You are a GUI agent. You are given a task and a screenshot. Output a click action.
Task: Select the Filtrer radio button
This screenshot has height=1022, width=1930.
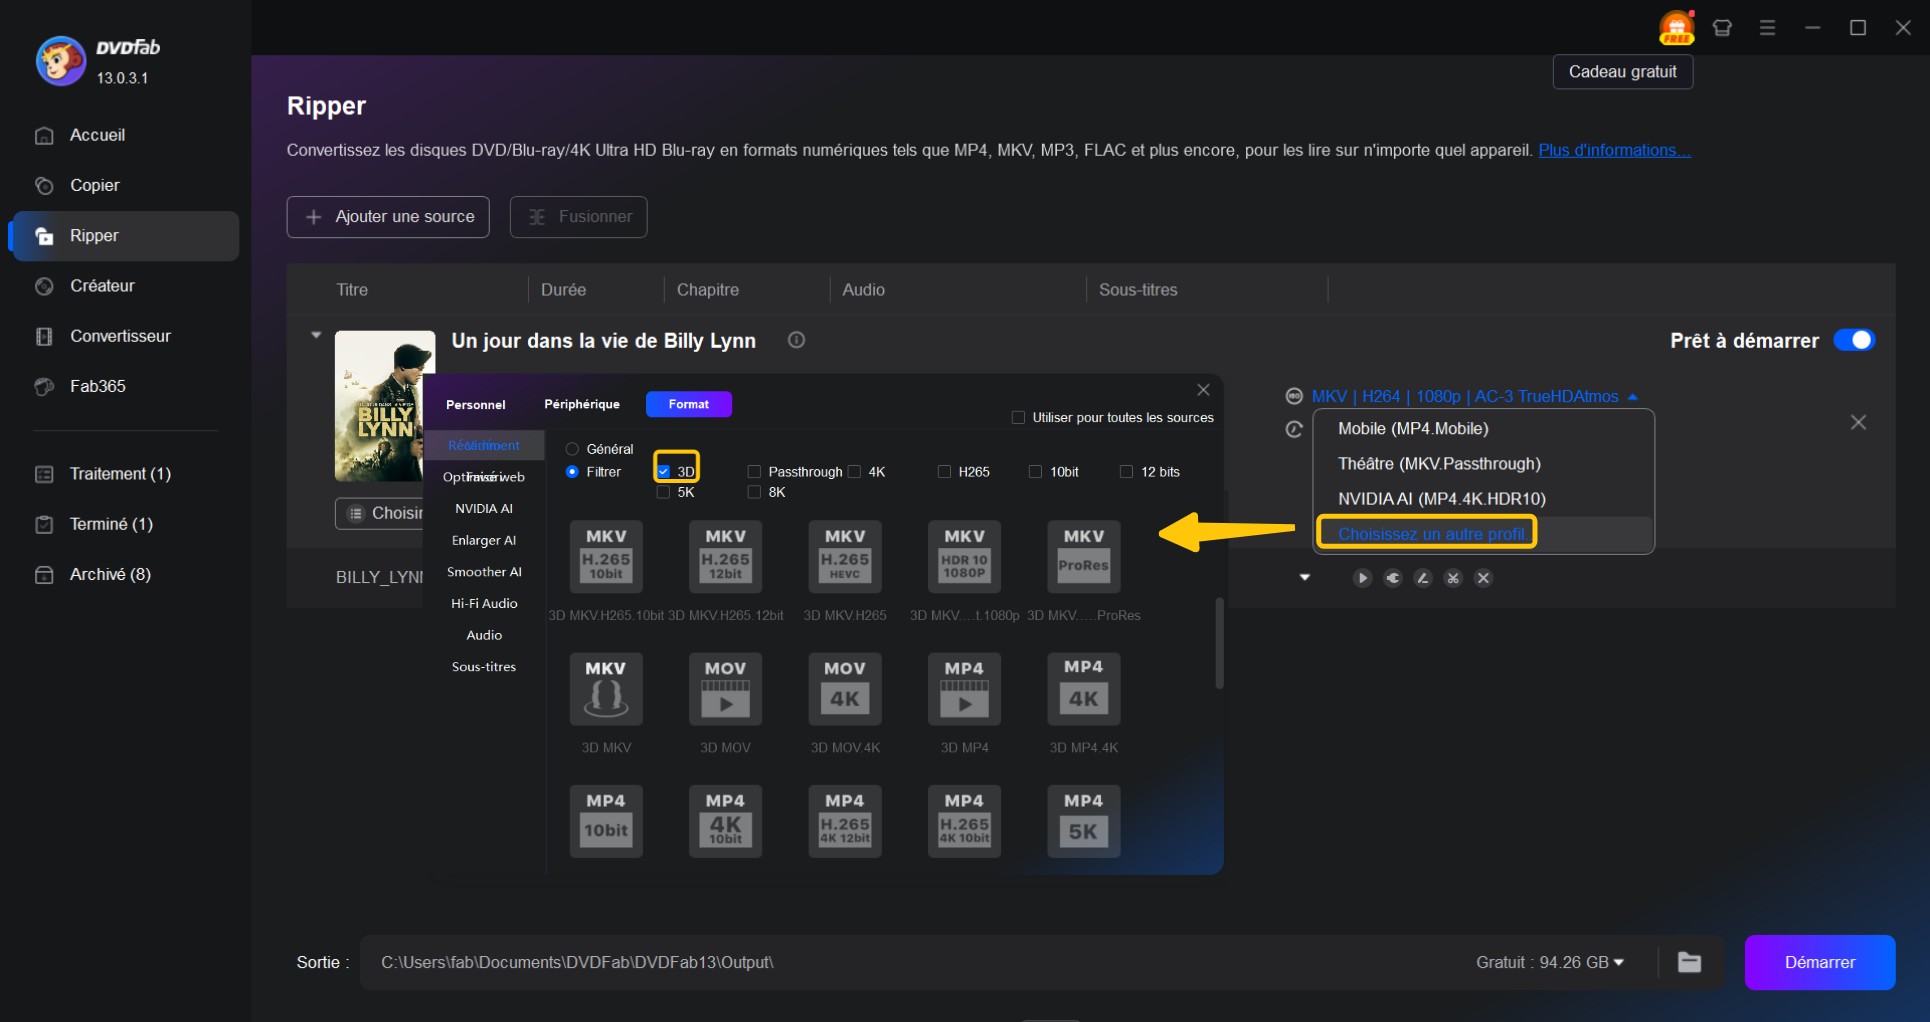(x=573, y=471)
